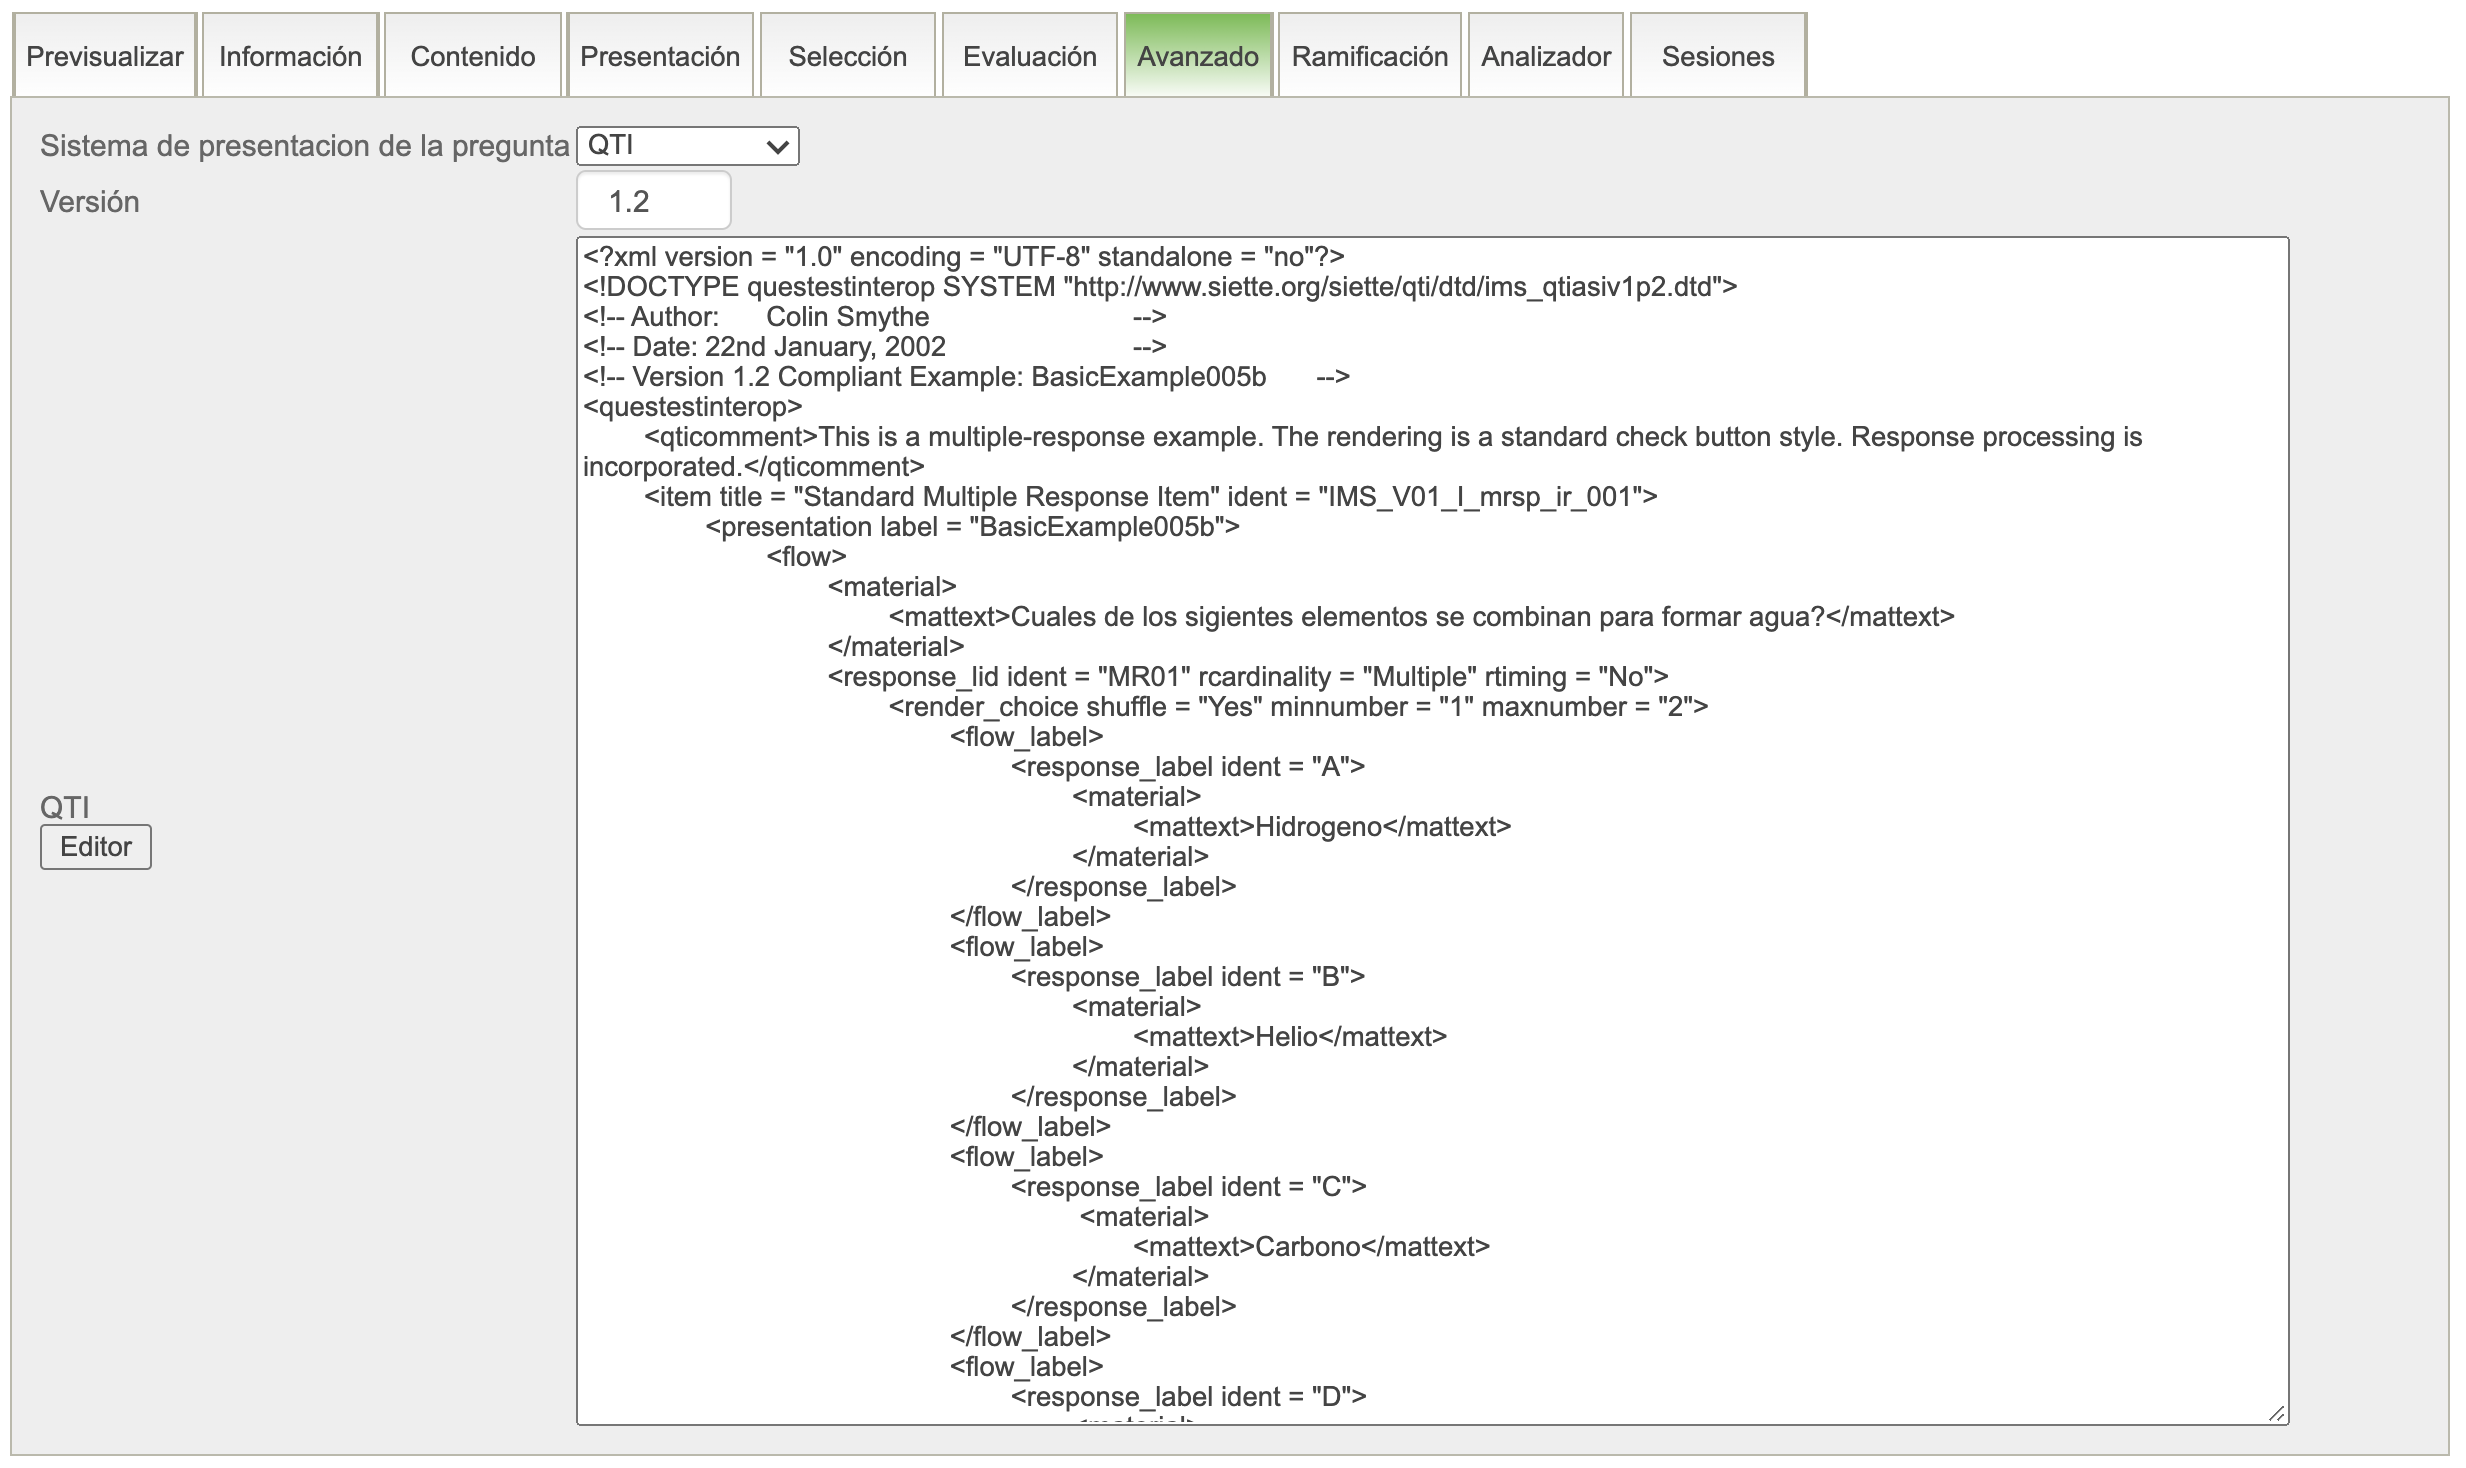Open the Previsualizar tab

(104, 56)
